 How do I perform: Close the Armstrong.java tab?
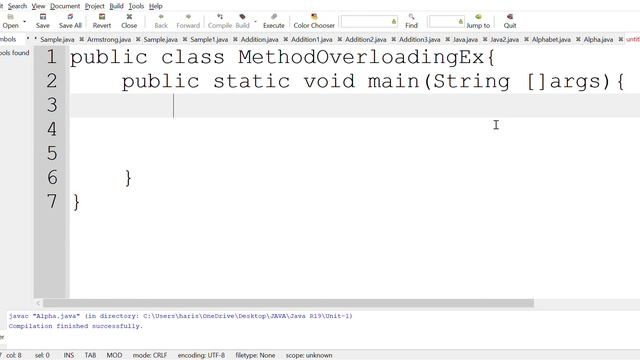point(138,40)
